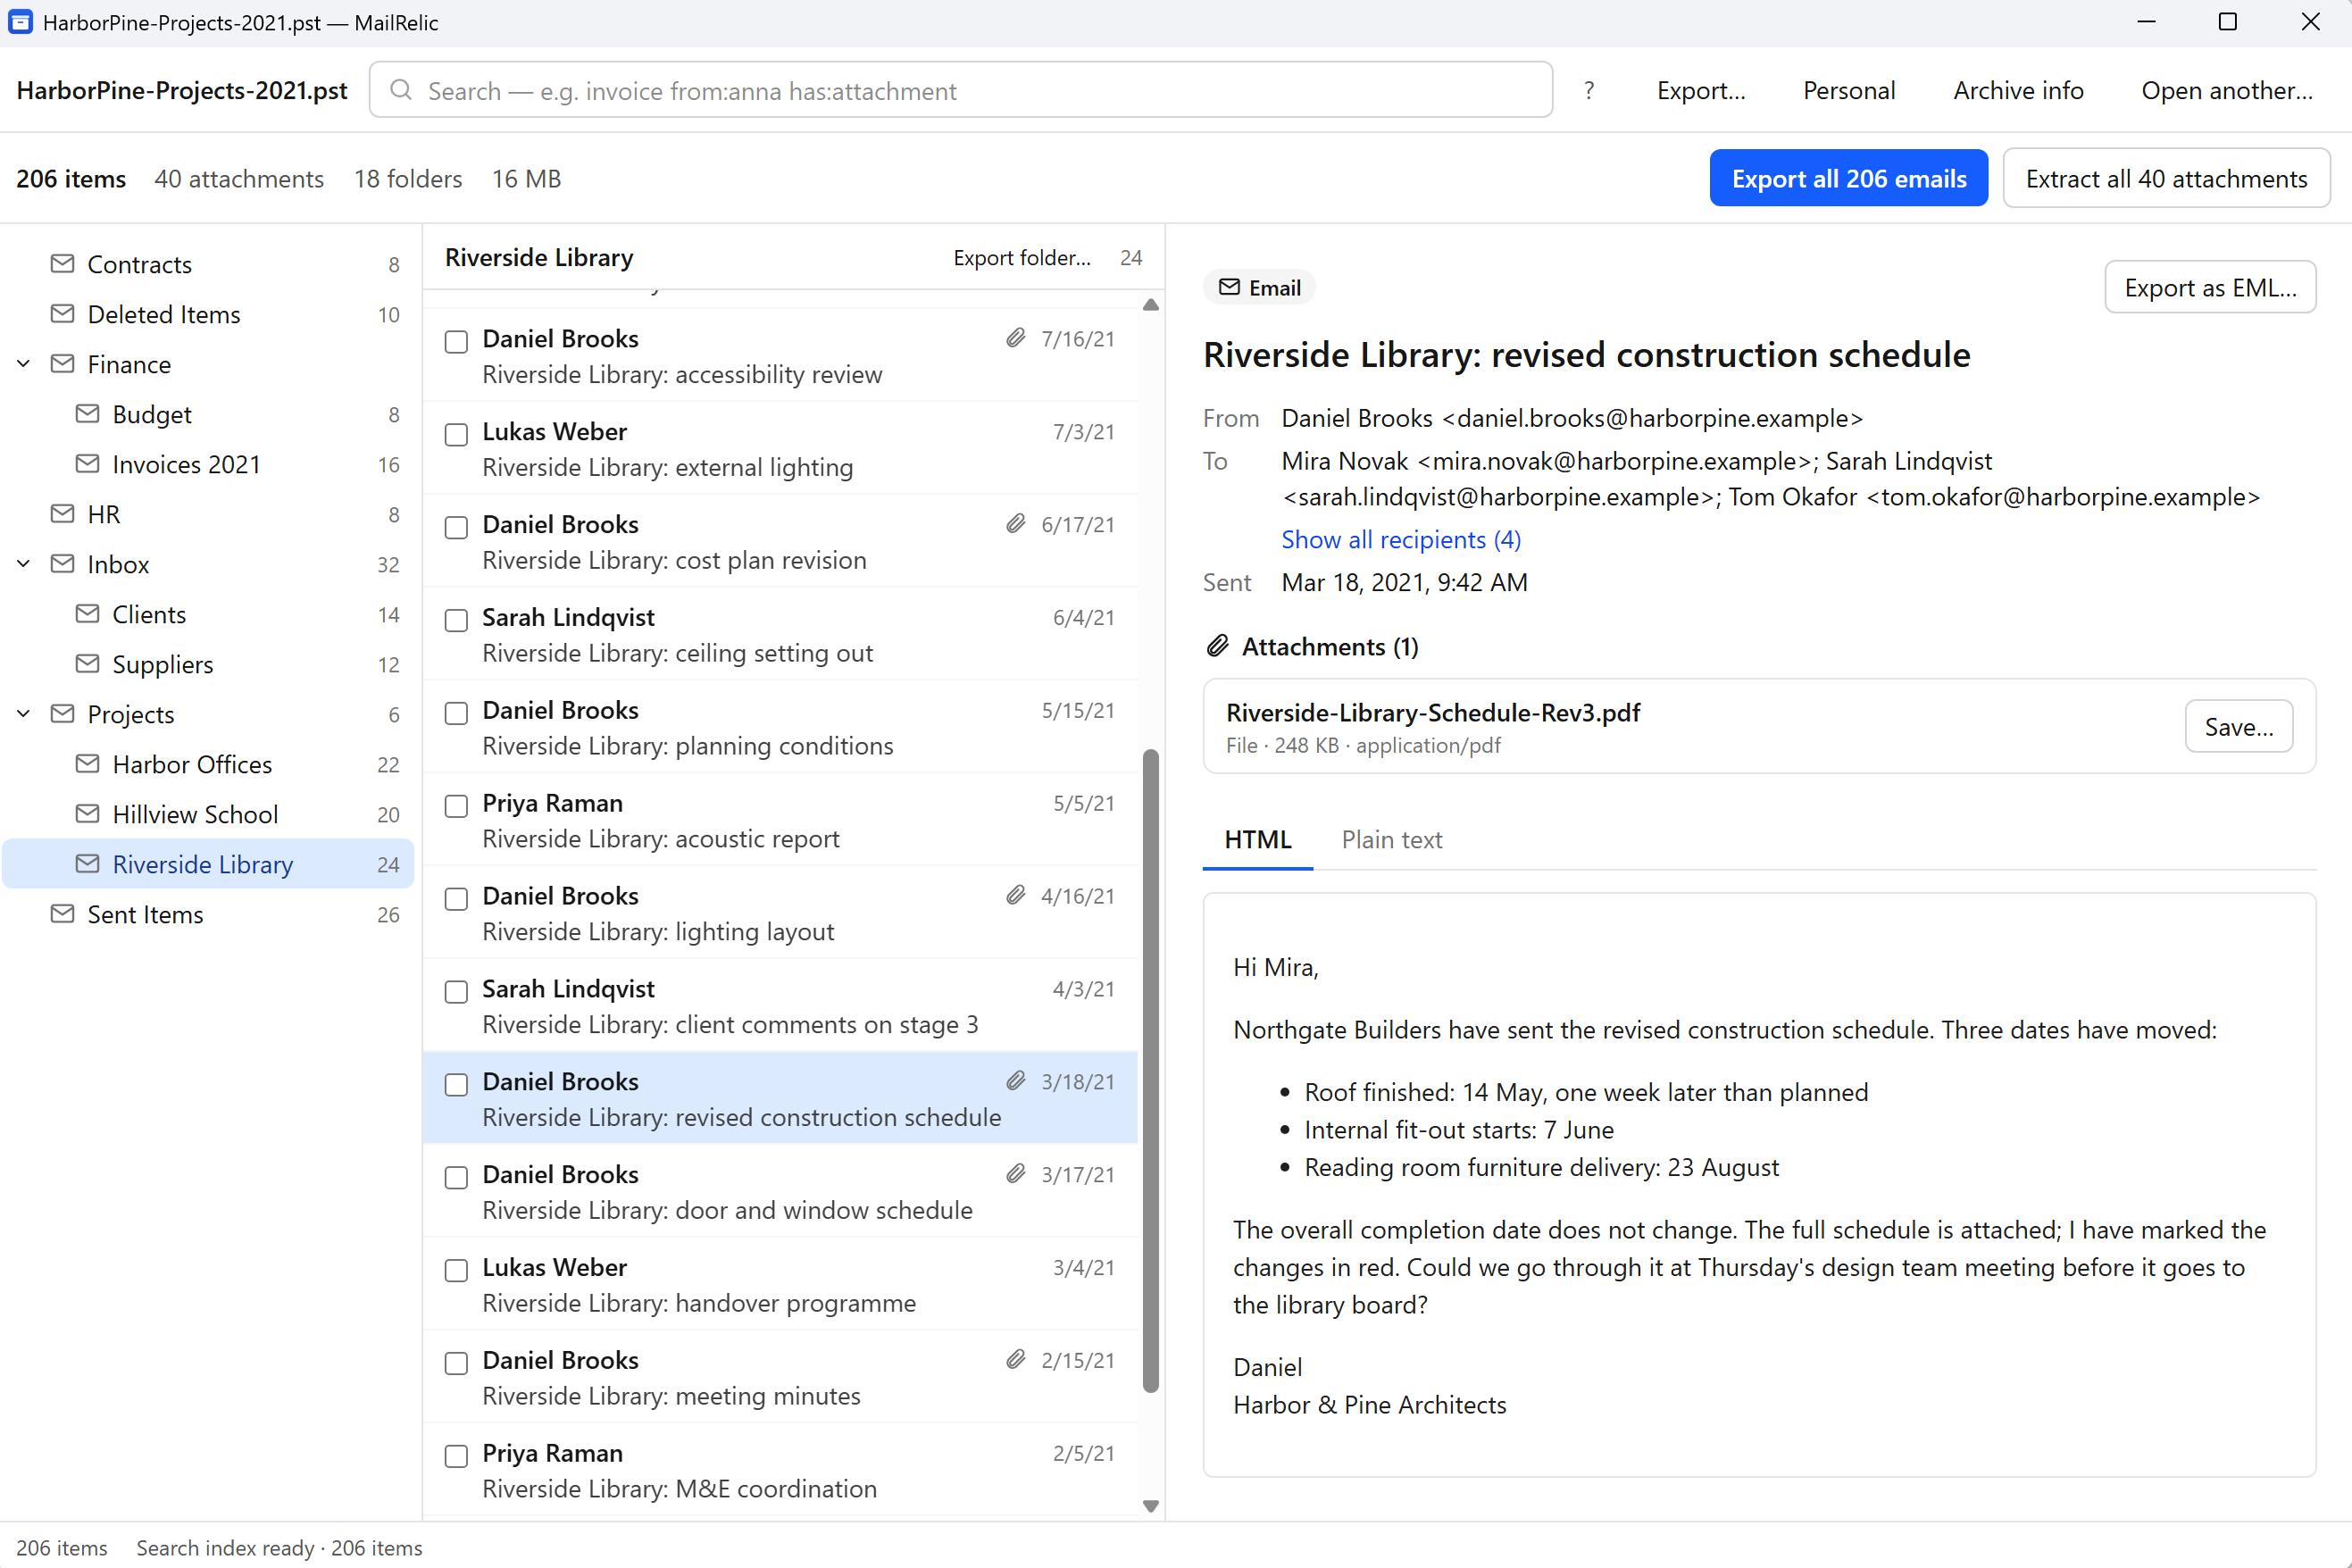Image resolution: width=2352 pixels, height=1568 pixels.
Task: Switch to the Plain text tab
Action: 1392,840
